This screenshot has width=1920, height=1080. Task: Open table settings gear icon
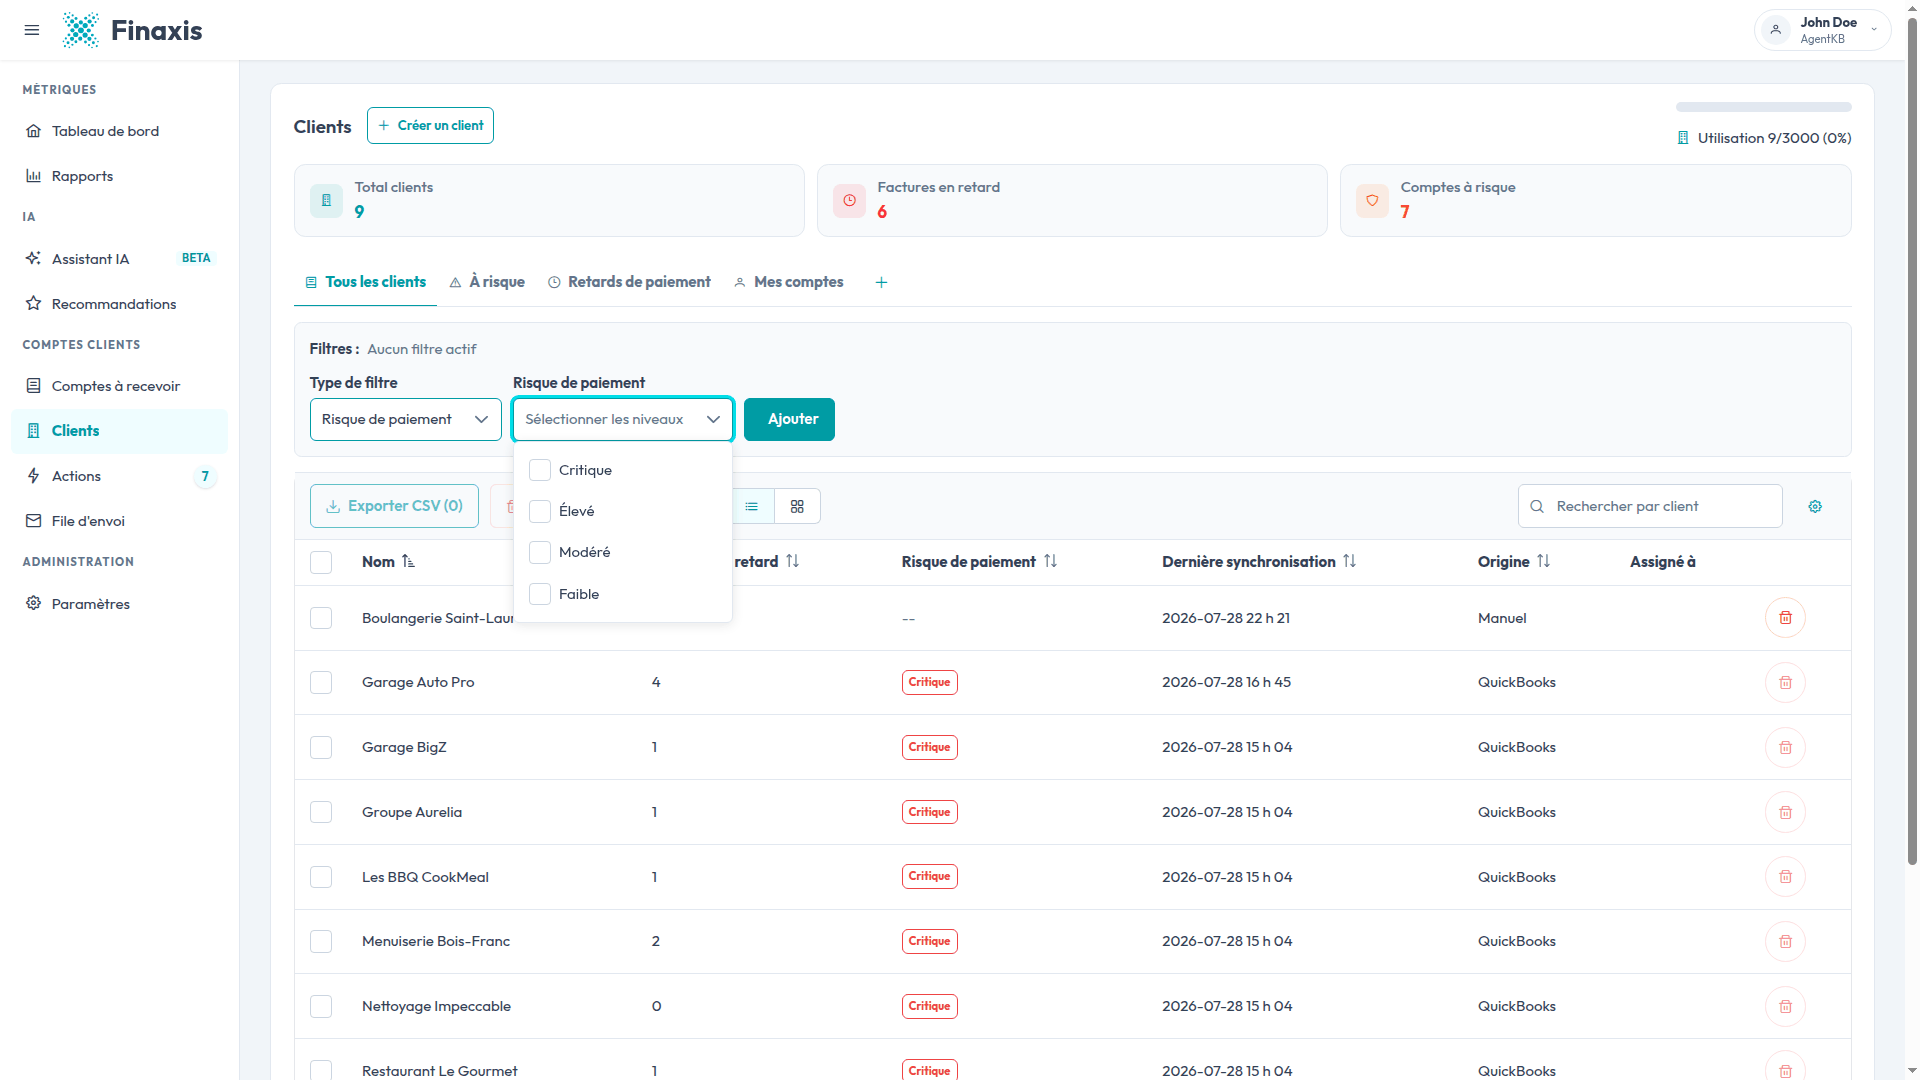(1815, 507)
